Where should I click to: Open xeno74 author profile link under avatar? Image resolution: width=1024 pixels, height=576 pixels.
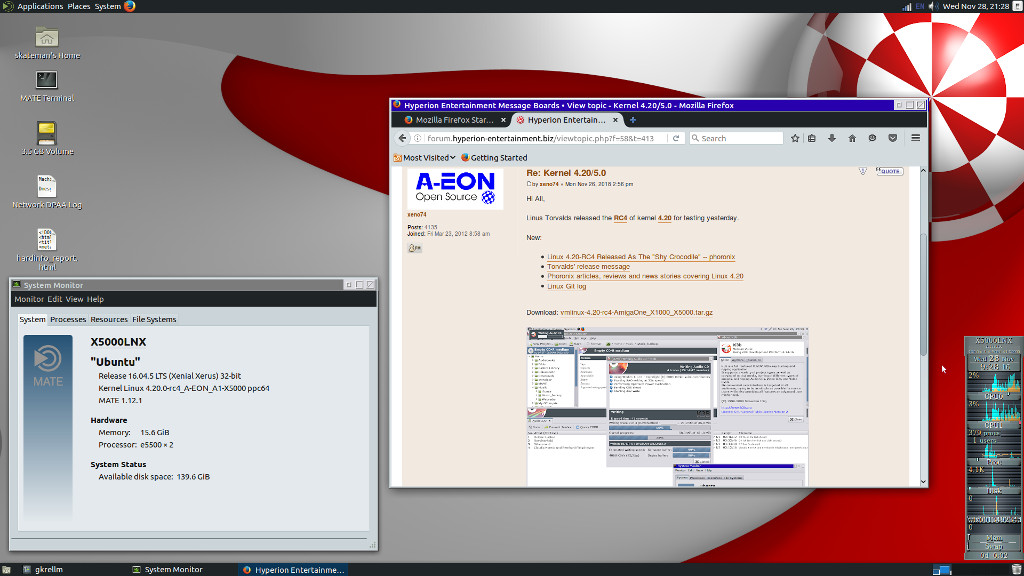(417, 215)
